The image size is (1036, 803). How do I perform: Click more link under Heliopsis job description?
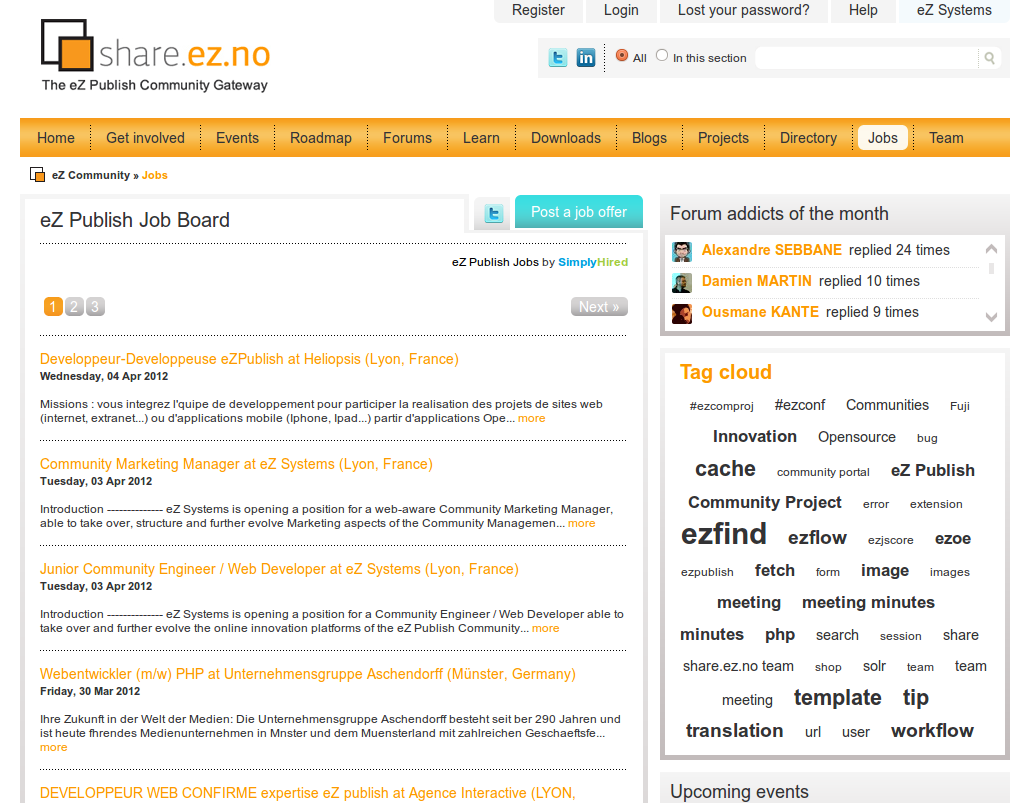[x=531, y=418]
